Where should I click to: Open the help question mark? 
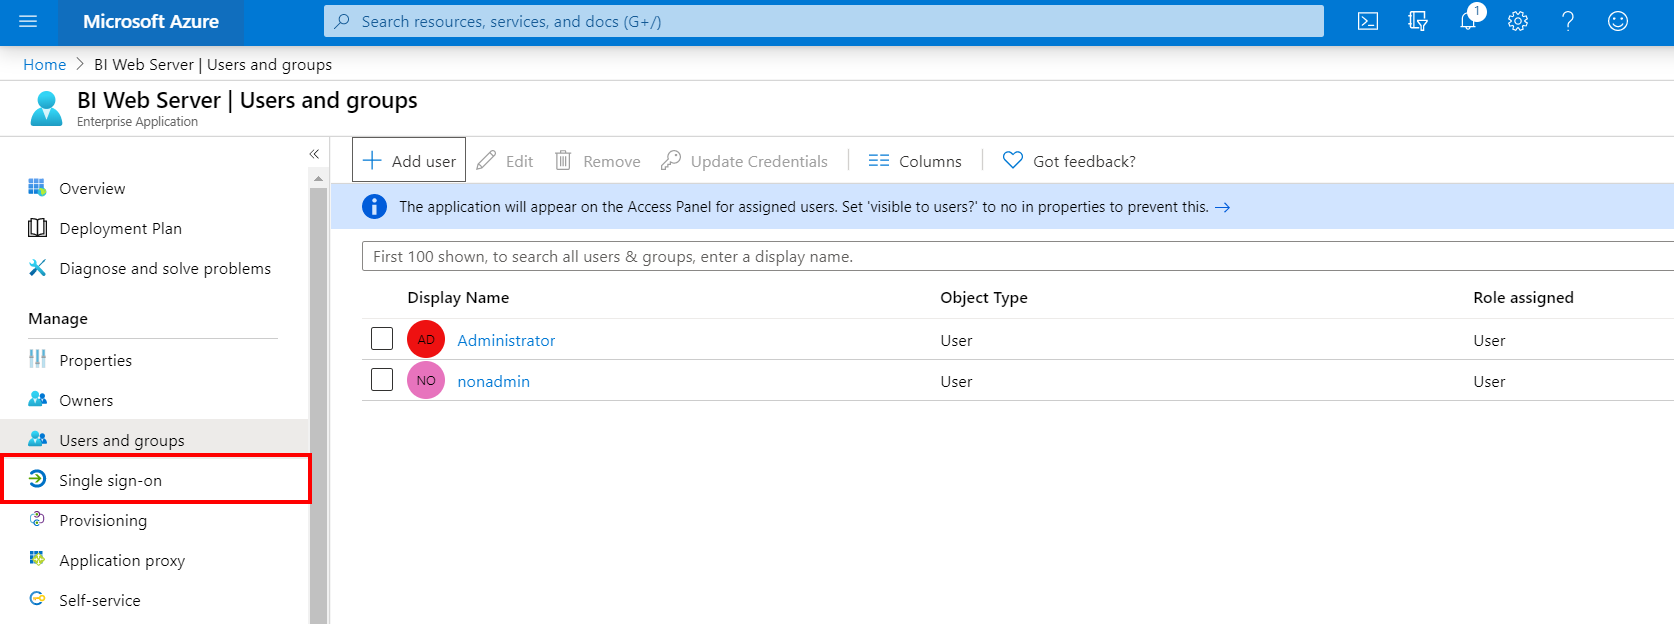[x=1568, y=21]
